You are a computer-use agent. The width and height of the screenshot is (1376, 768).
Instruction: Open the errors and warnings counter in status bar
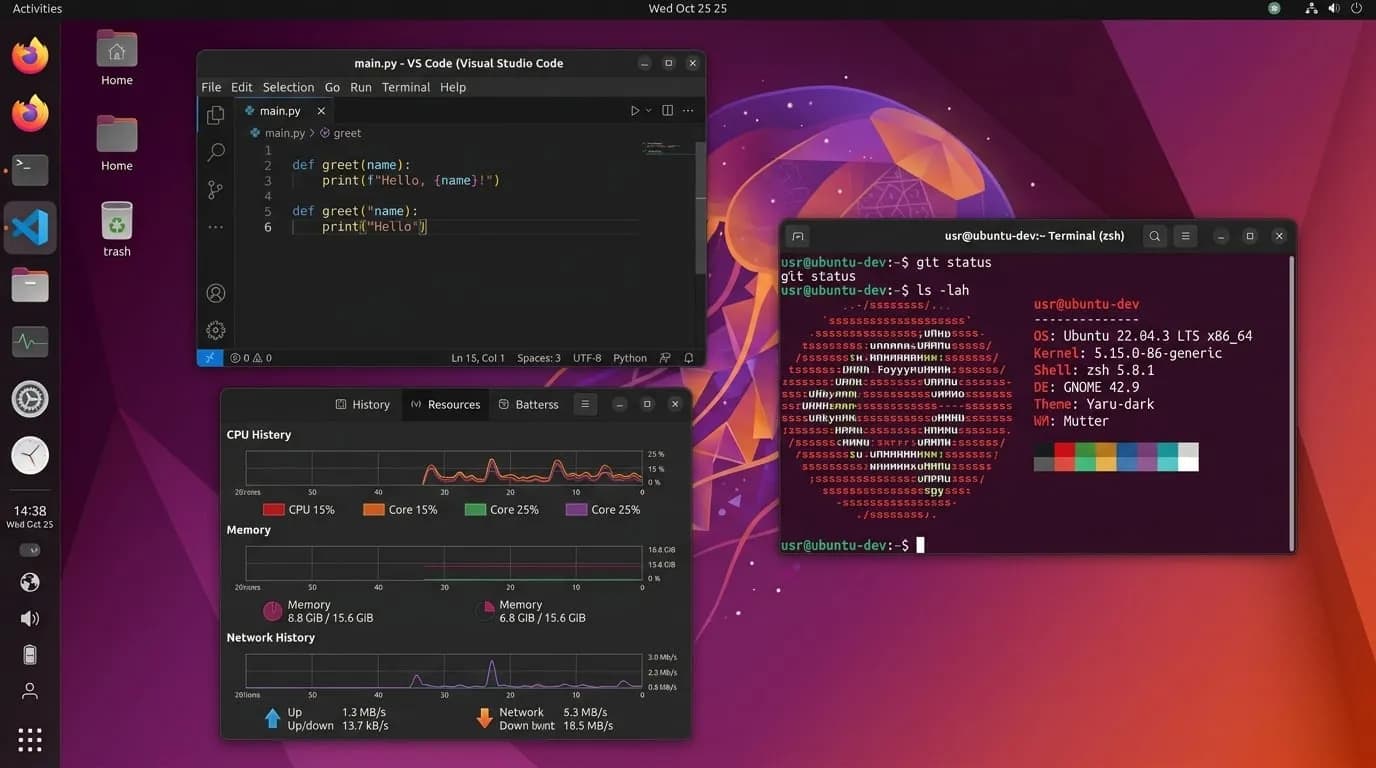[x=251, y=358]
